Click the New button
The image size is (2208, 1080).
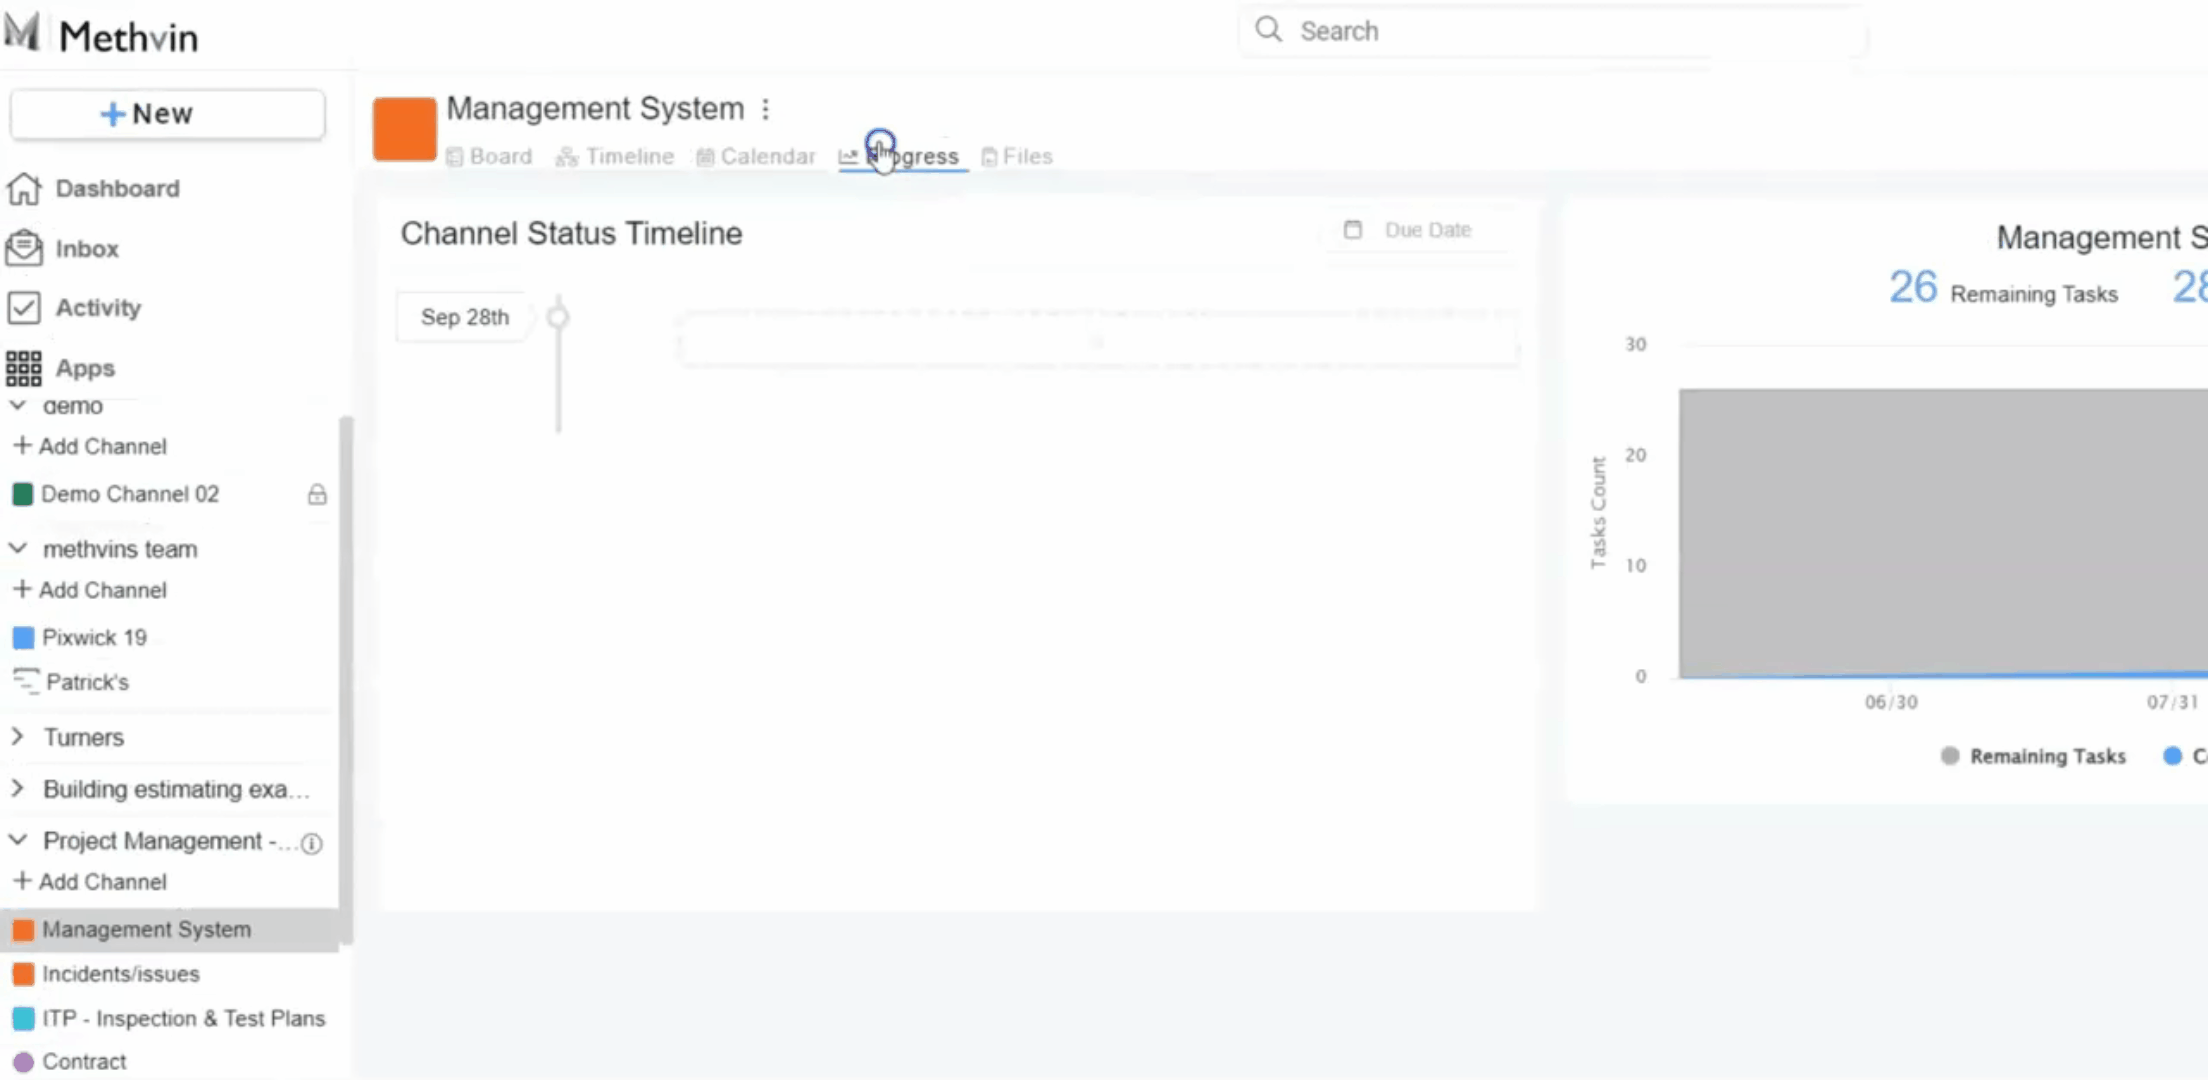[167, 114]
